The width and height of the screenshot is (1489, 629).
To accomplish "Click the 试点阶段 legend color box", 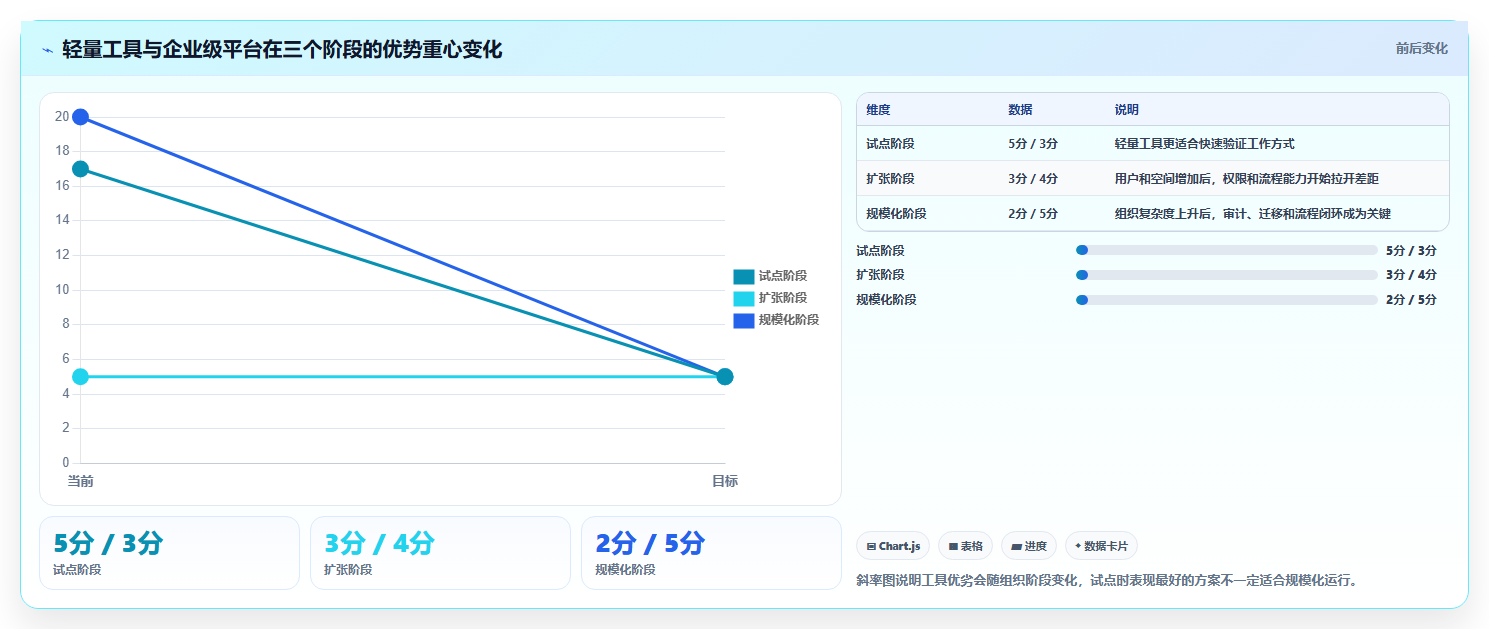I will (743, 276).
